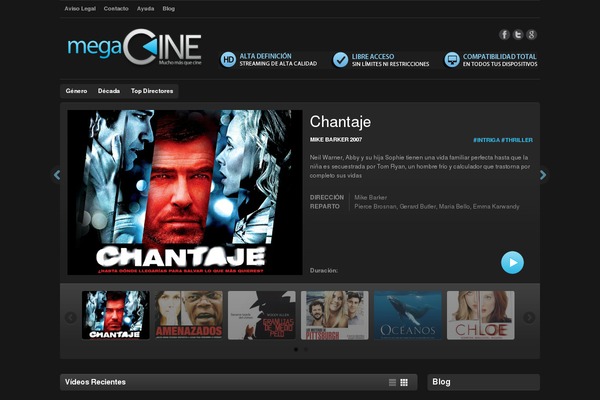Go to the next featured movie slide
The height and width of the screenshot is (400, 600).
click(543, 175)
